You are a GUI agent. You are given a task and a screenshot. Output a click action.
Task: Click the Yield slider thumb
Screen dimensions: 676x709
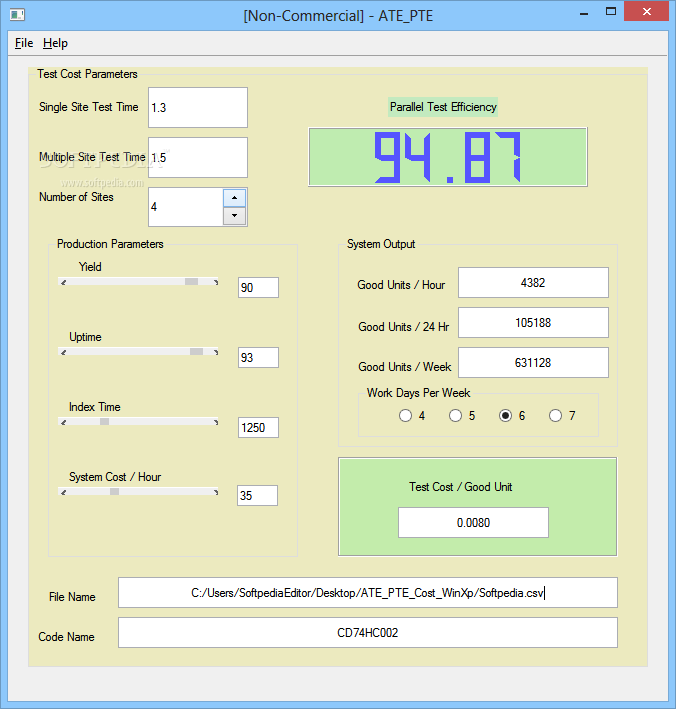[x=191, y=282]
